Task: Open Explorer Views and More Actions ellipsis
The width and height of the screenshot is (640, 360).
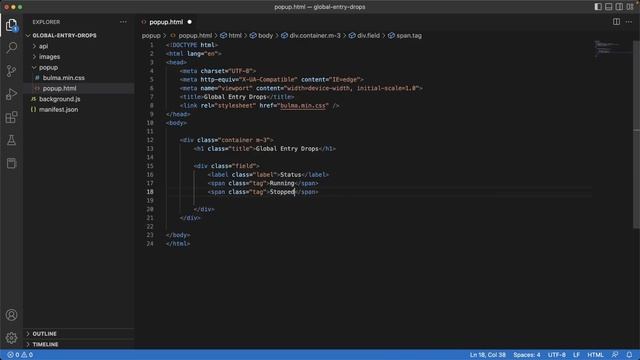Action: pos(123,22)
